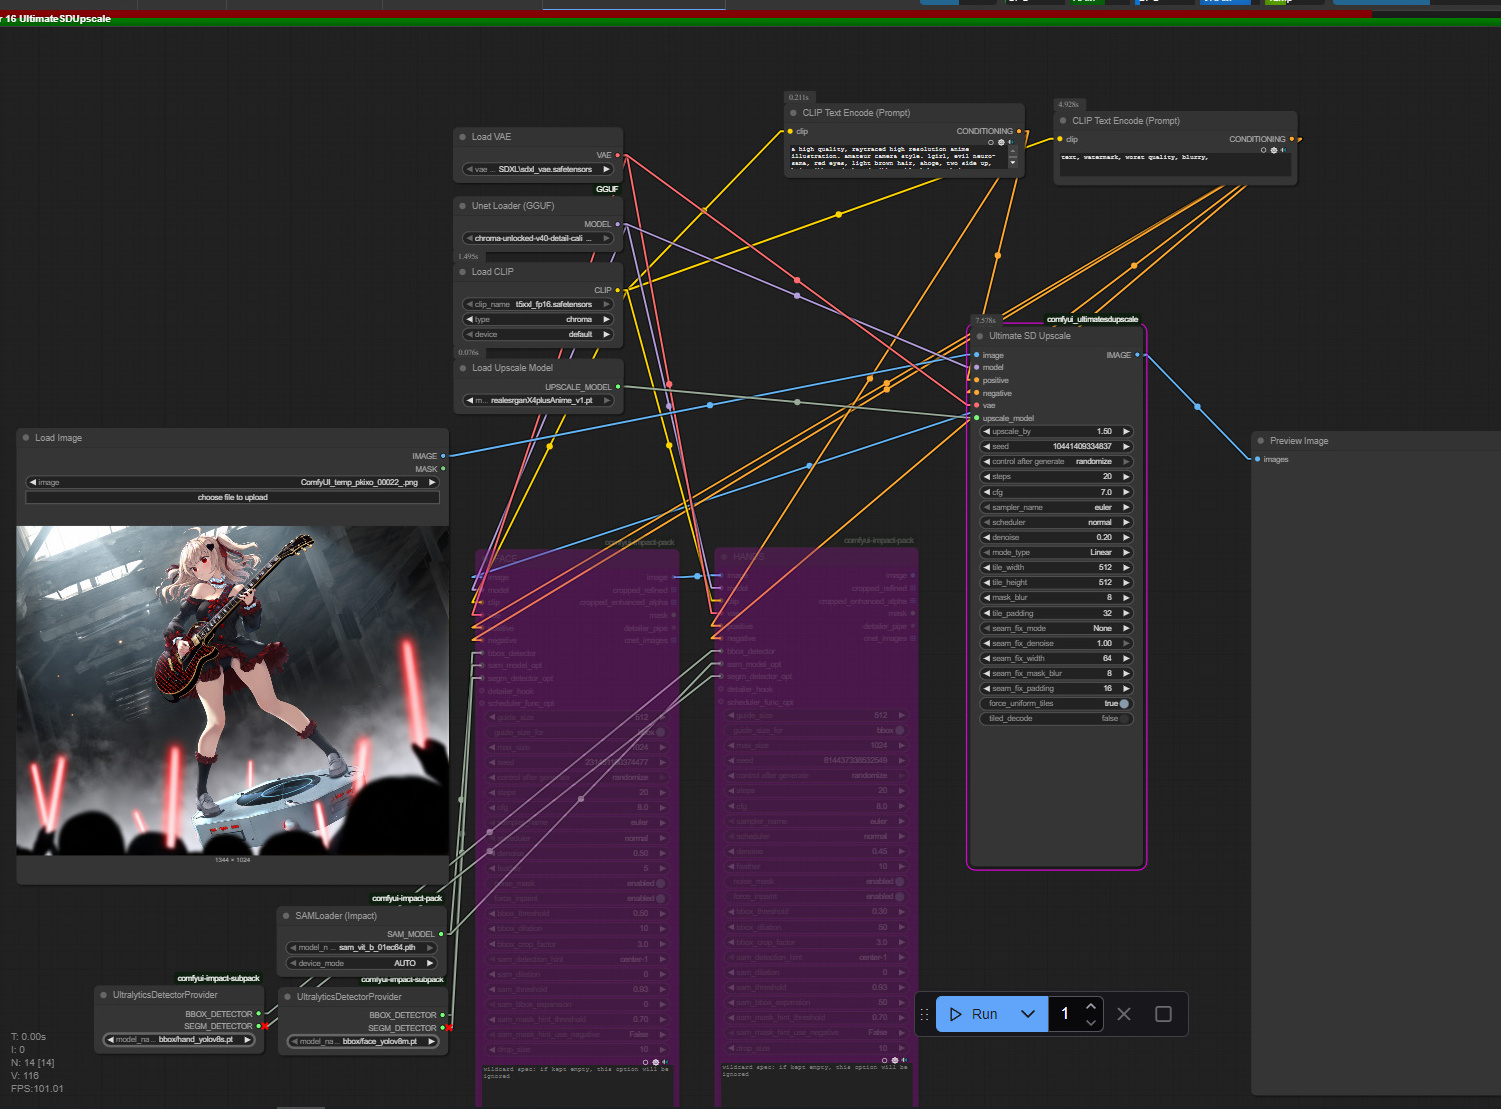Click the negative input port on Ultimate SD Upscale
Screen dimensions: 1501x1109
tap(977, 393)
